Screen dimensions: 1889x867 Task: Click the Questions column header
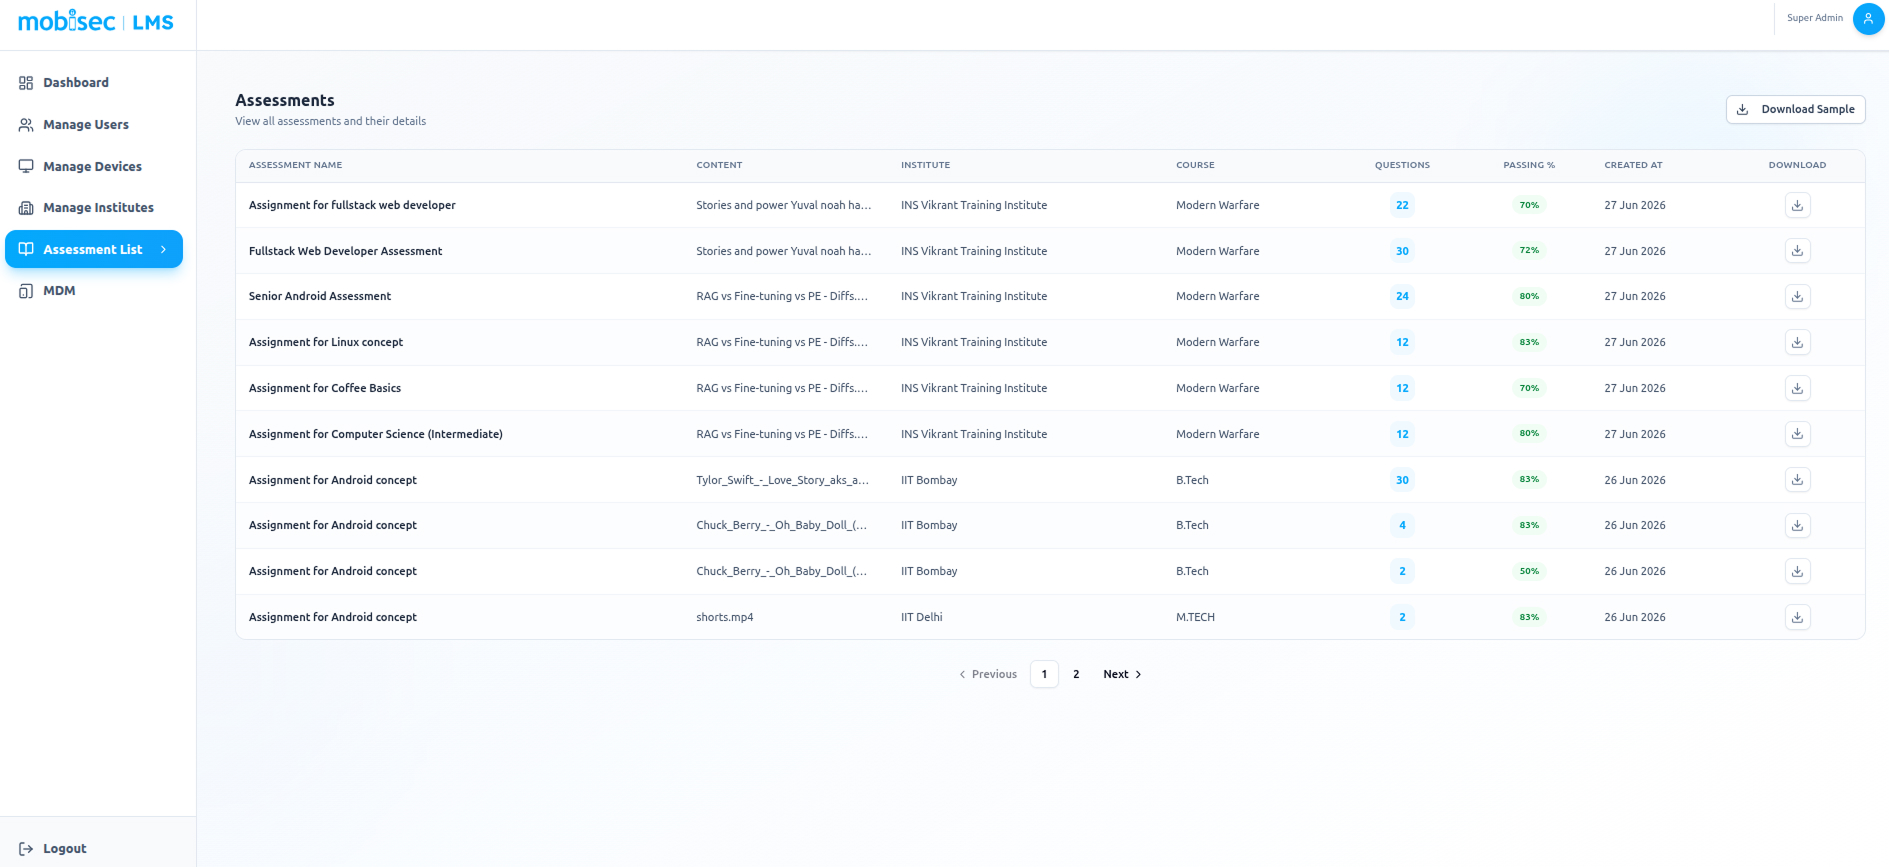(1402, 165)
